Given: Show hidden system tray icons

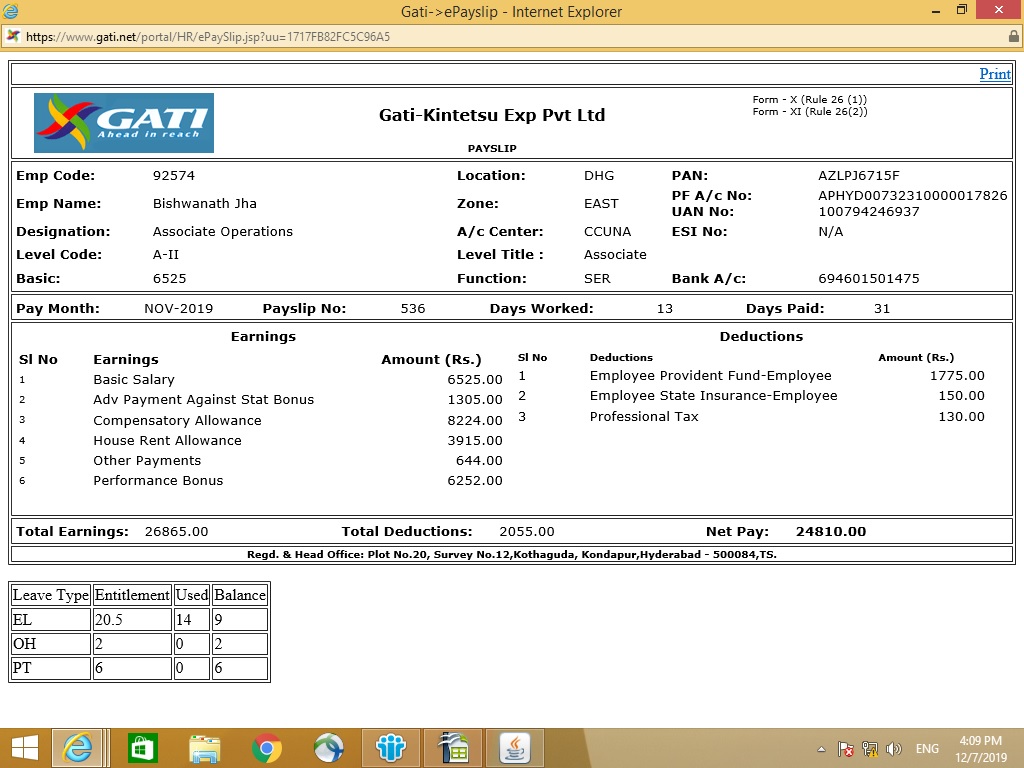Looking at the screenshot, I should coord(822,749).
